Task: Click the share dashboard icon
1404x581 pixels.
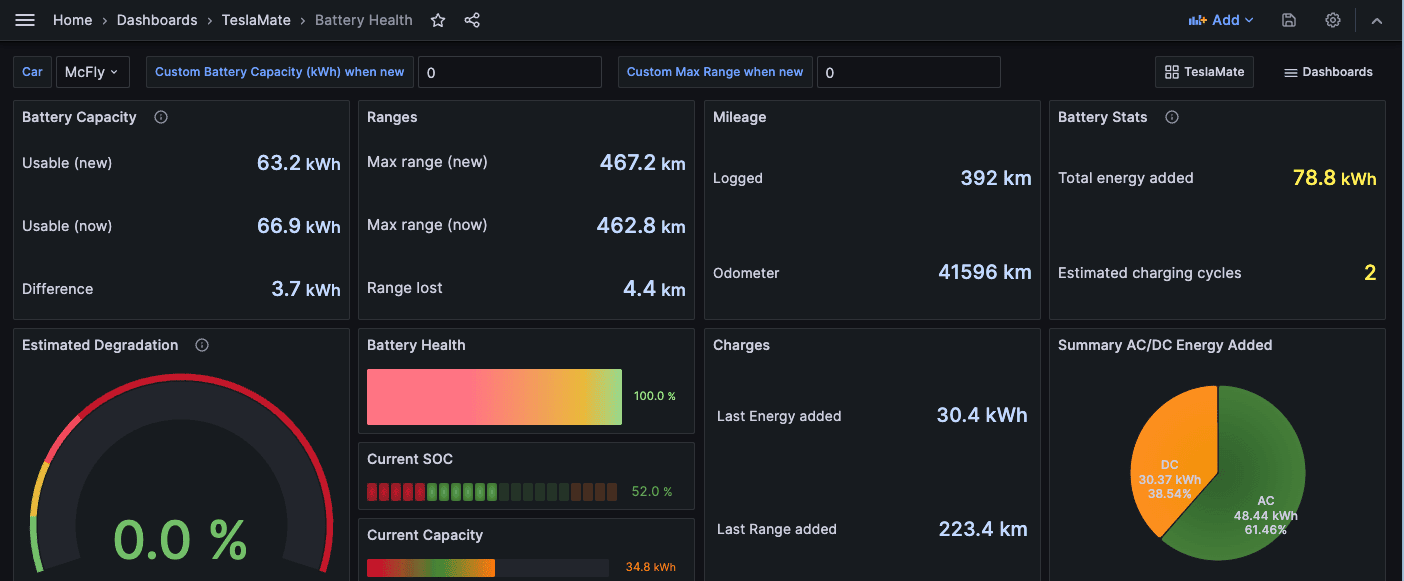Action: 472,20
